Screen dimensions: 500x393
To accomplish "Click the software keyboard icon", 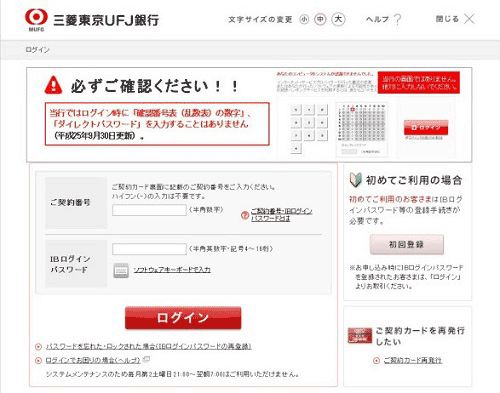I will [121, 270].
